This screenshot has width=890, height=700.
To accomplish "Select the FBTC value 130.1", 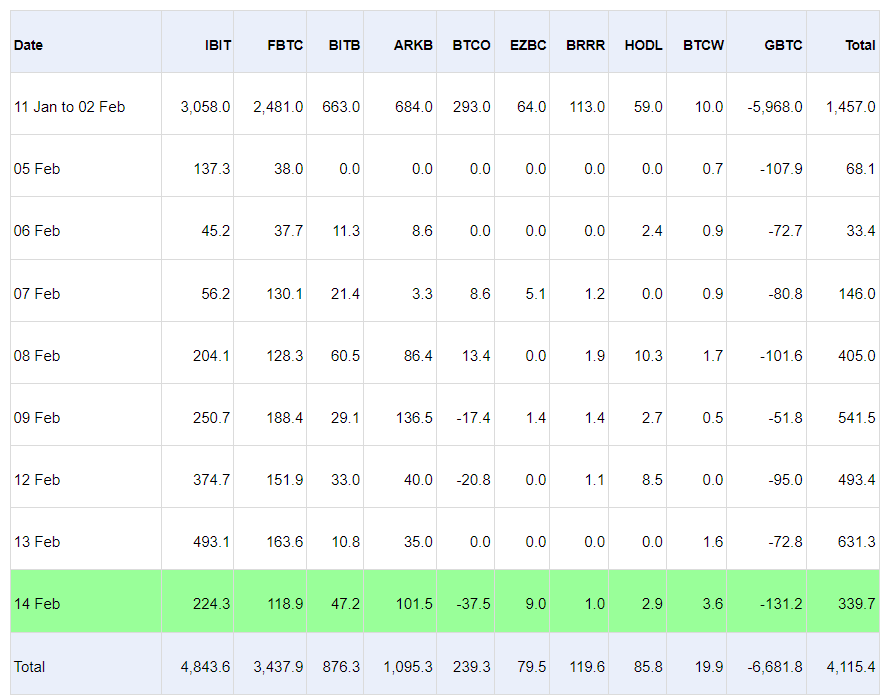I will [285, 294].
